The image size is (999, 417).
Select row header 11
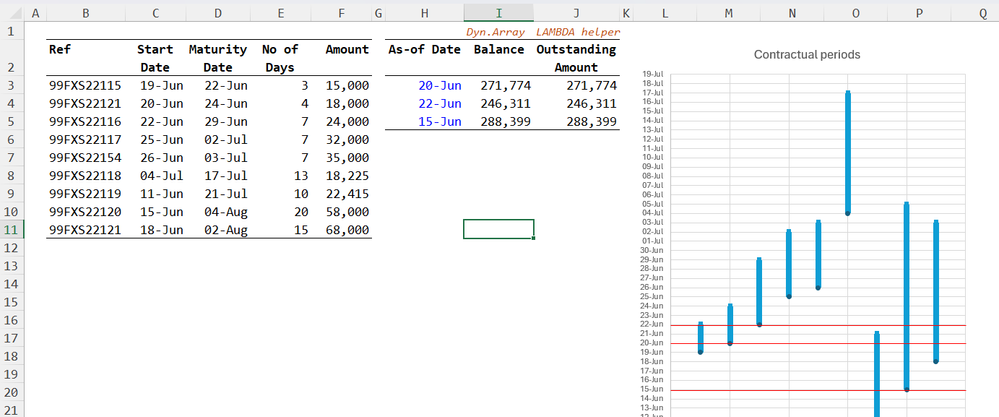9,229
